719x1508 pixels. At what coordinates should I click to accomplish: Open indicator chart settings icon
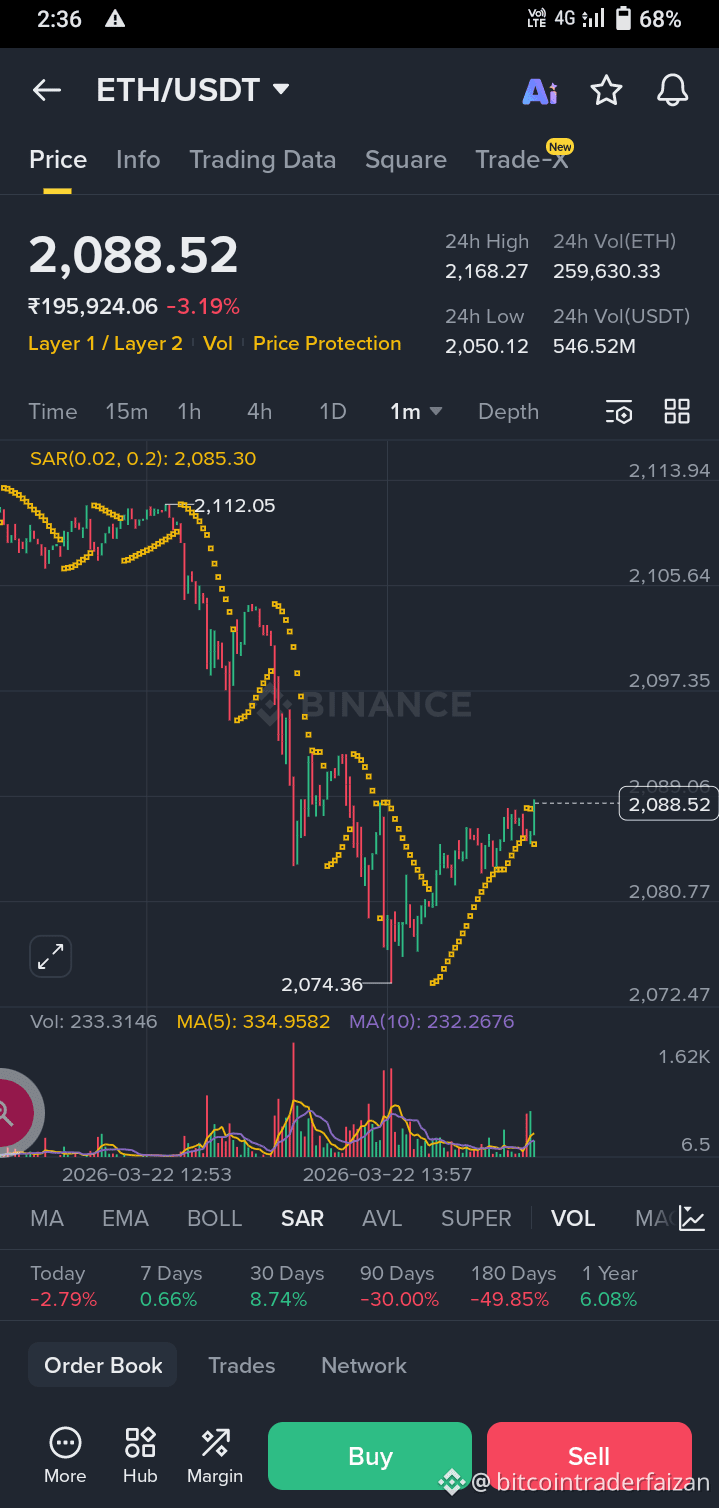click(692, 1218)
